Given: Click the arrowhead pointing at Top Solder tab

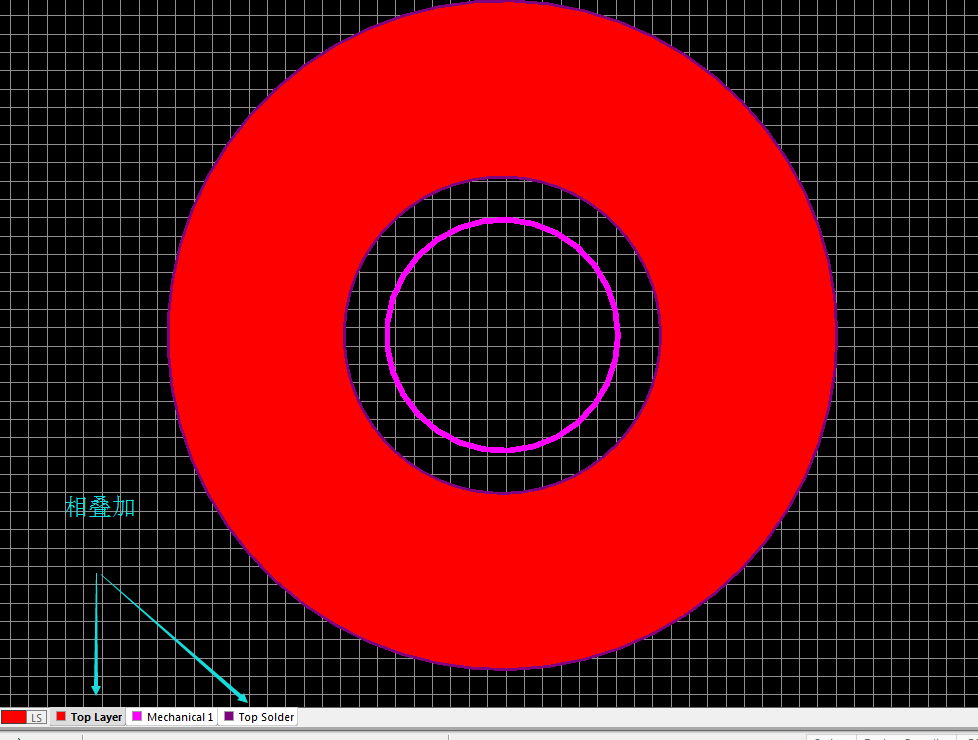Looking at the screenshot, I should pos(243,698).
